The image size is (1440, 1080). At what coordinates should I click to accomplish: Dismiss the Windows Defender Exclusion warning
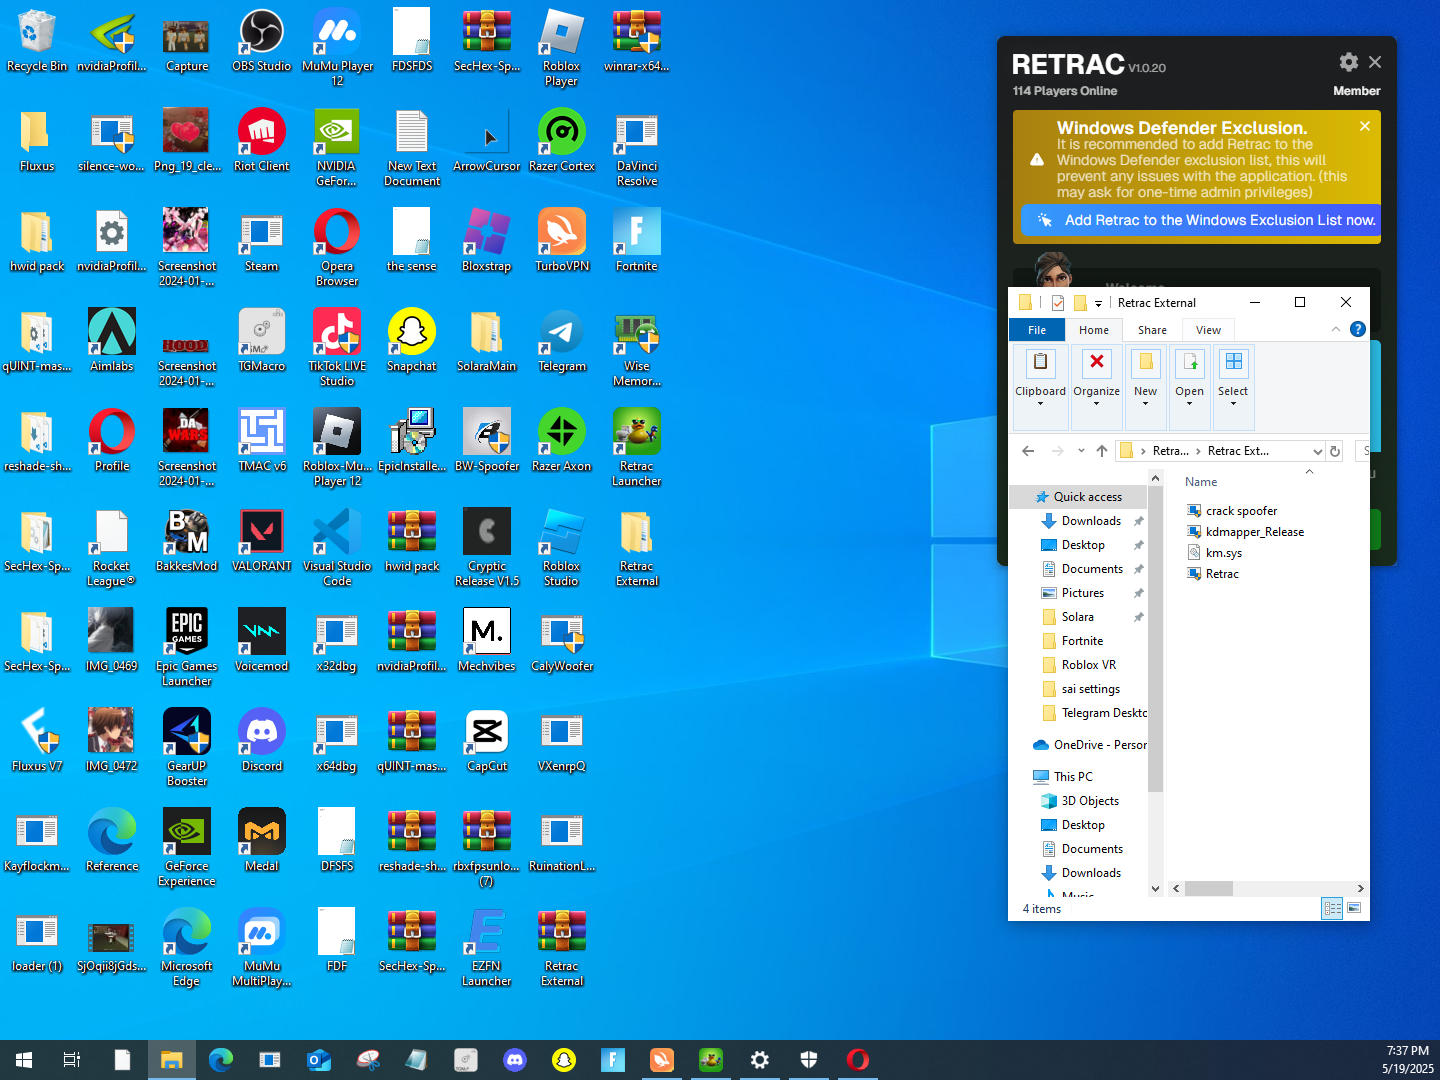(x=1365, y=126)
